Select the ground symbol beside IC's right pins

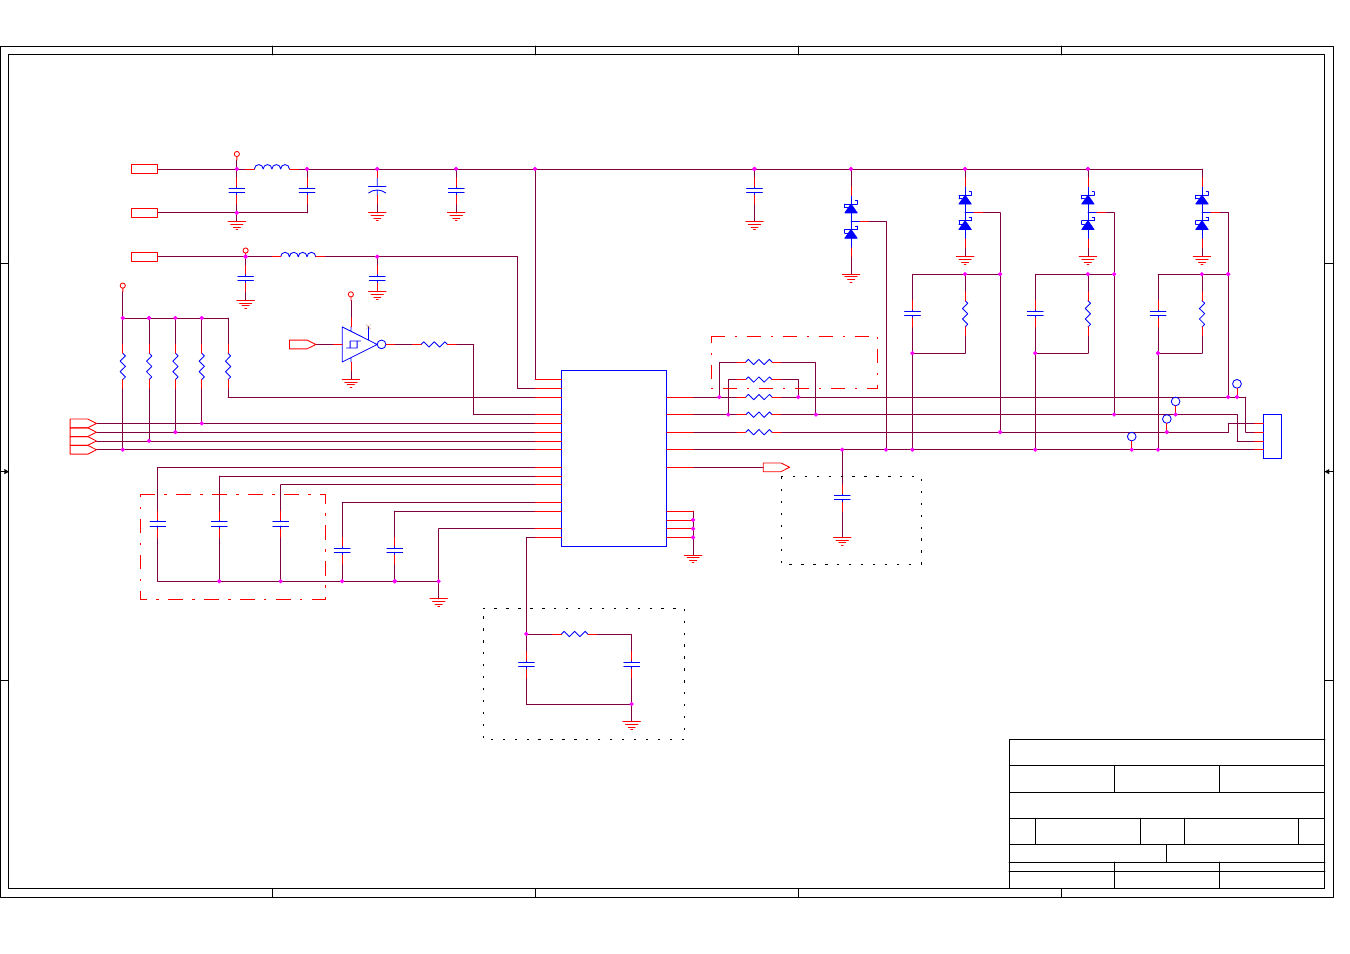tap(693, 559)
